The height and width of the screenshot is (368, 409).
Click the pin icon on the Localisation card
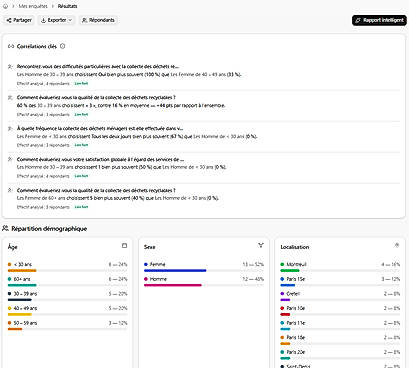pyautogui.click(x=397, y=246)
